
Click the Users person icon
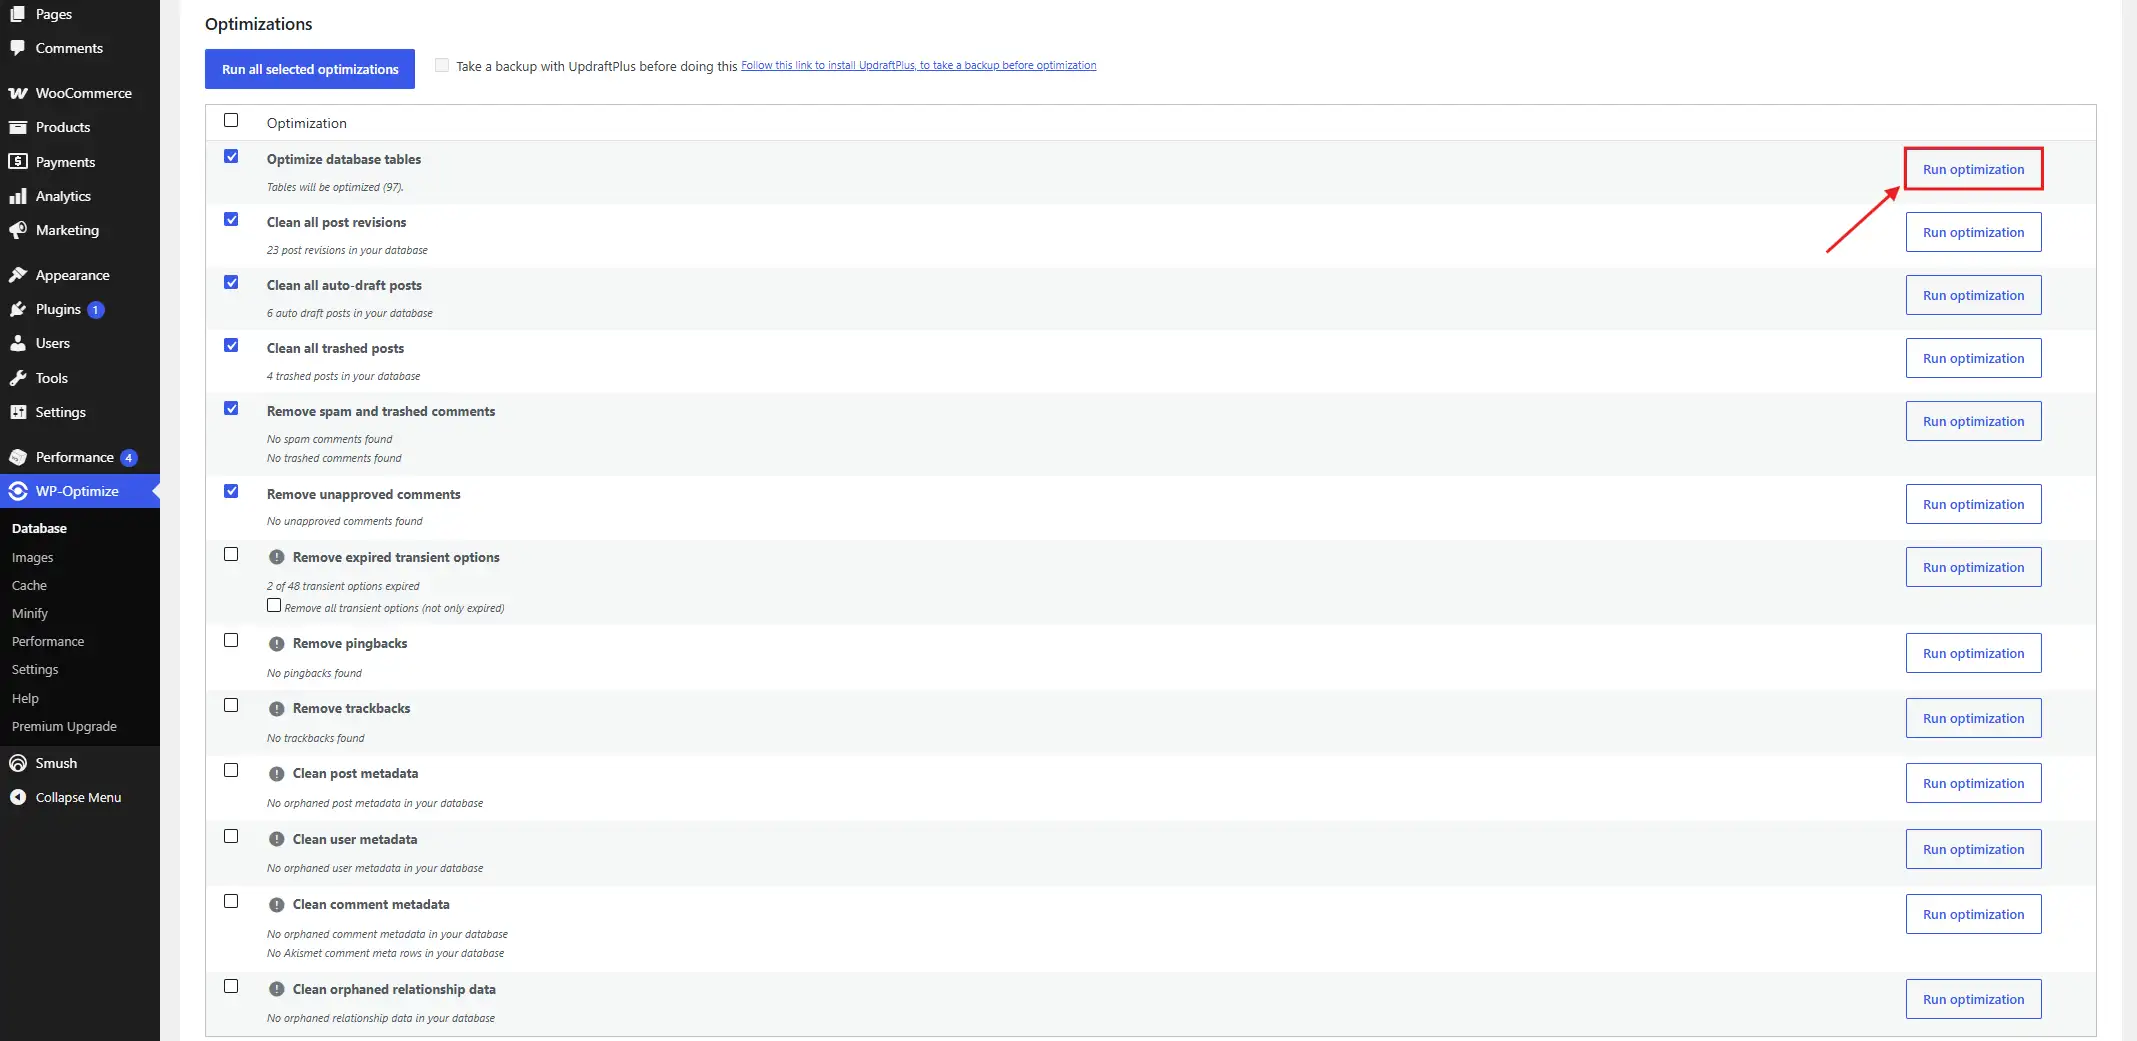(x=17, y=343)
